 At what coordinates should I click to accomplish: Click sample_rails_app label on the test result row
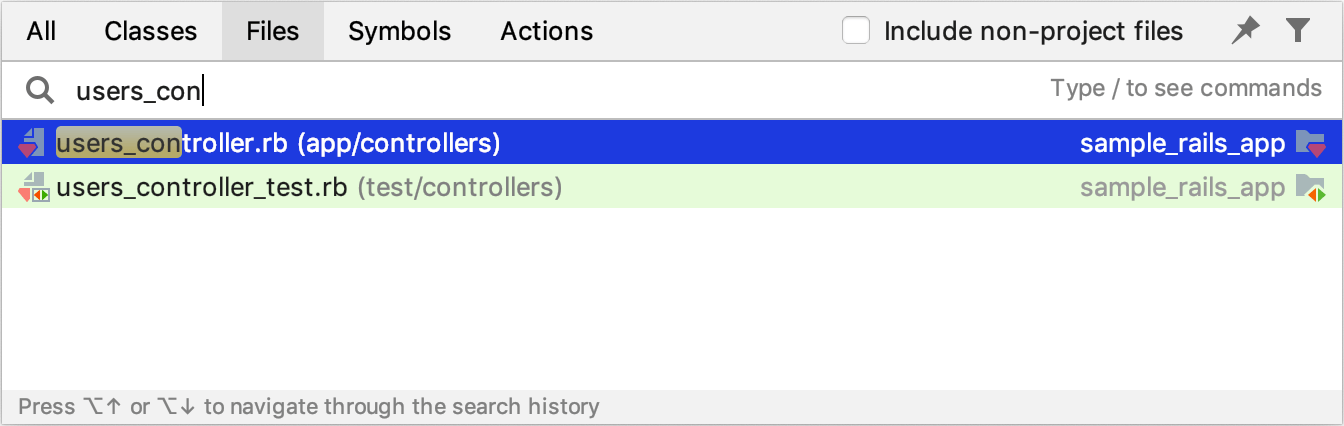point(1183,187)
